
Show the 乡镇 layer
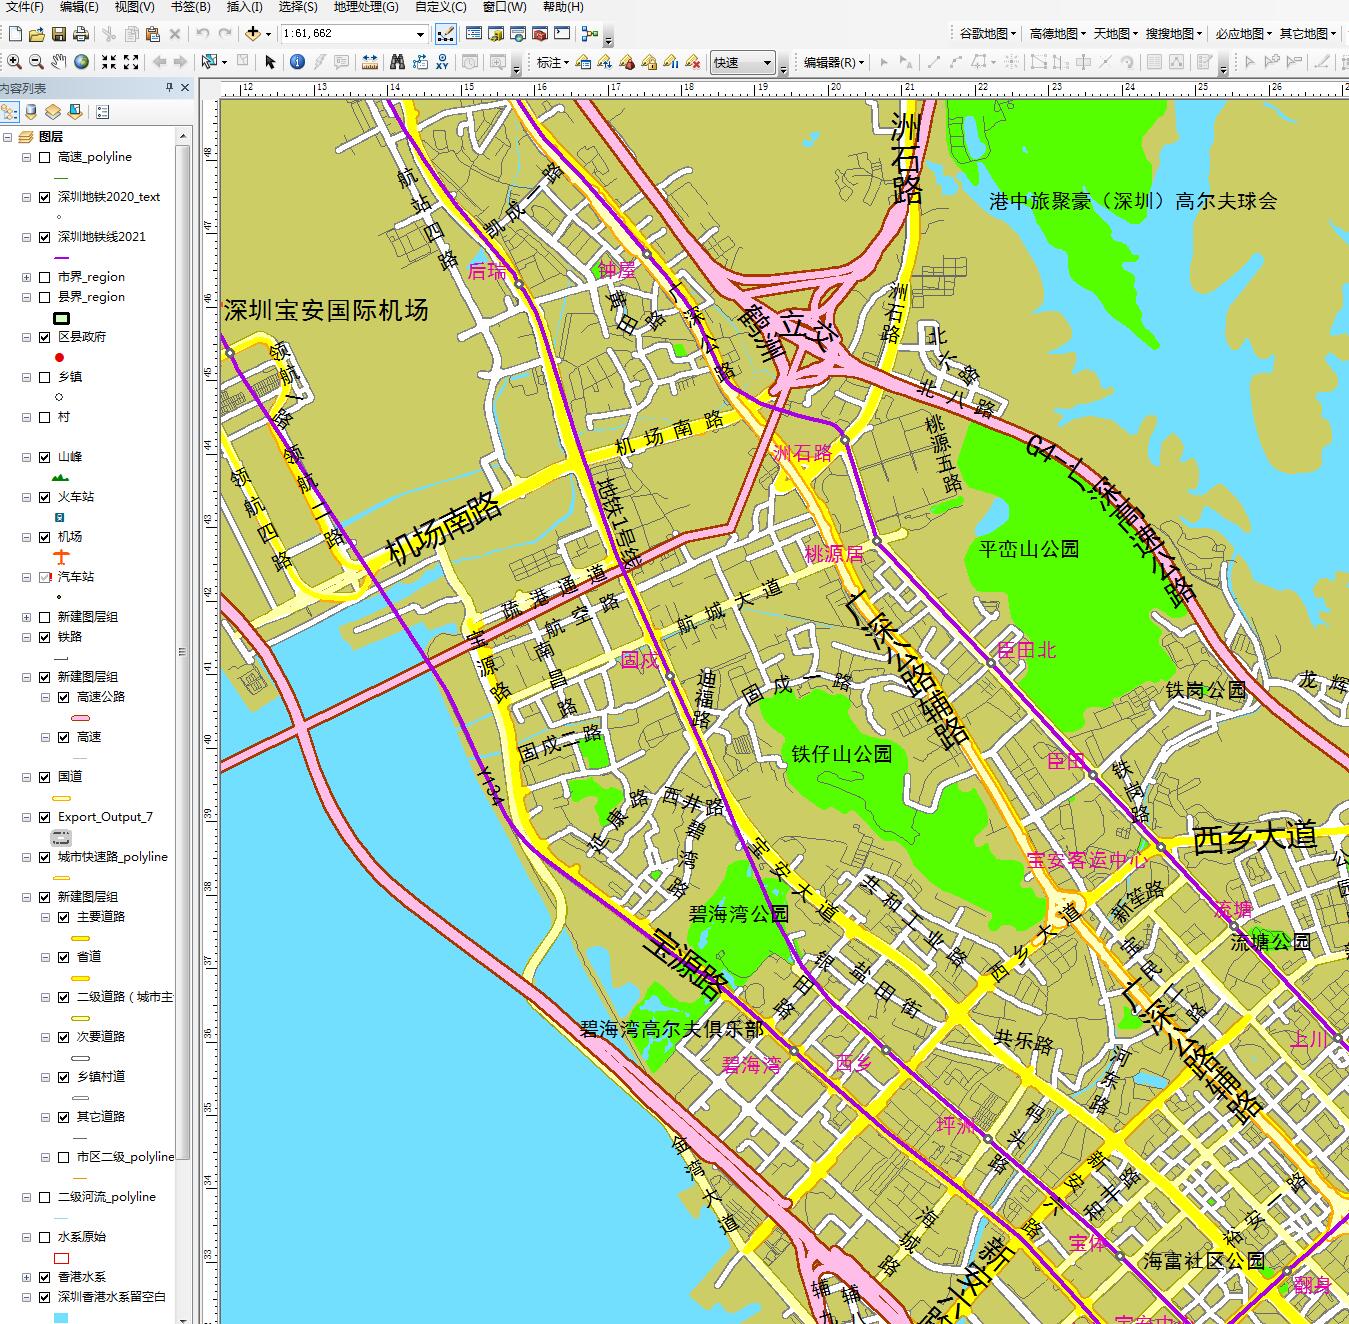pyautogui.click(x=44, y=377)
